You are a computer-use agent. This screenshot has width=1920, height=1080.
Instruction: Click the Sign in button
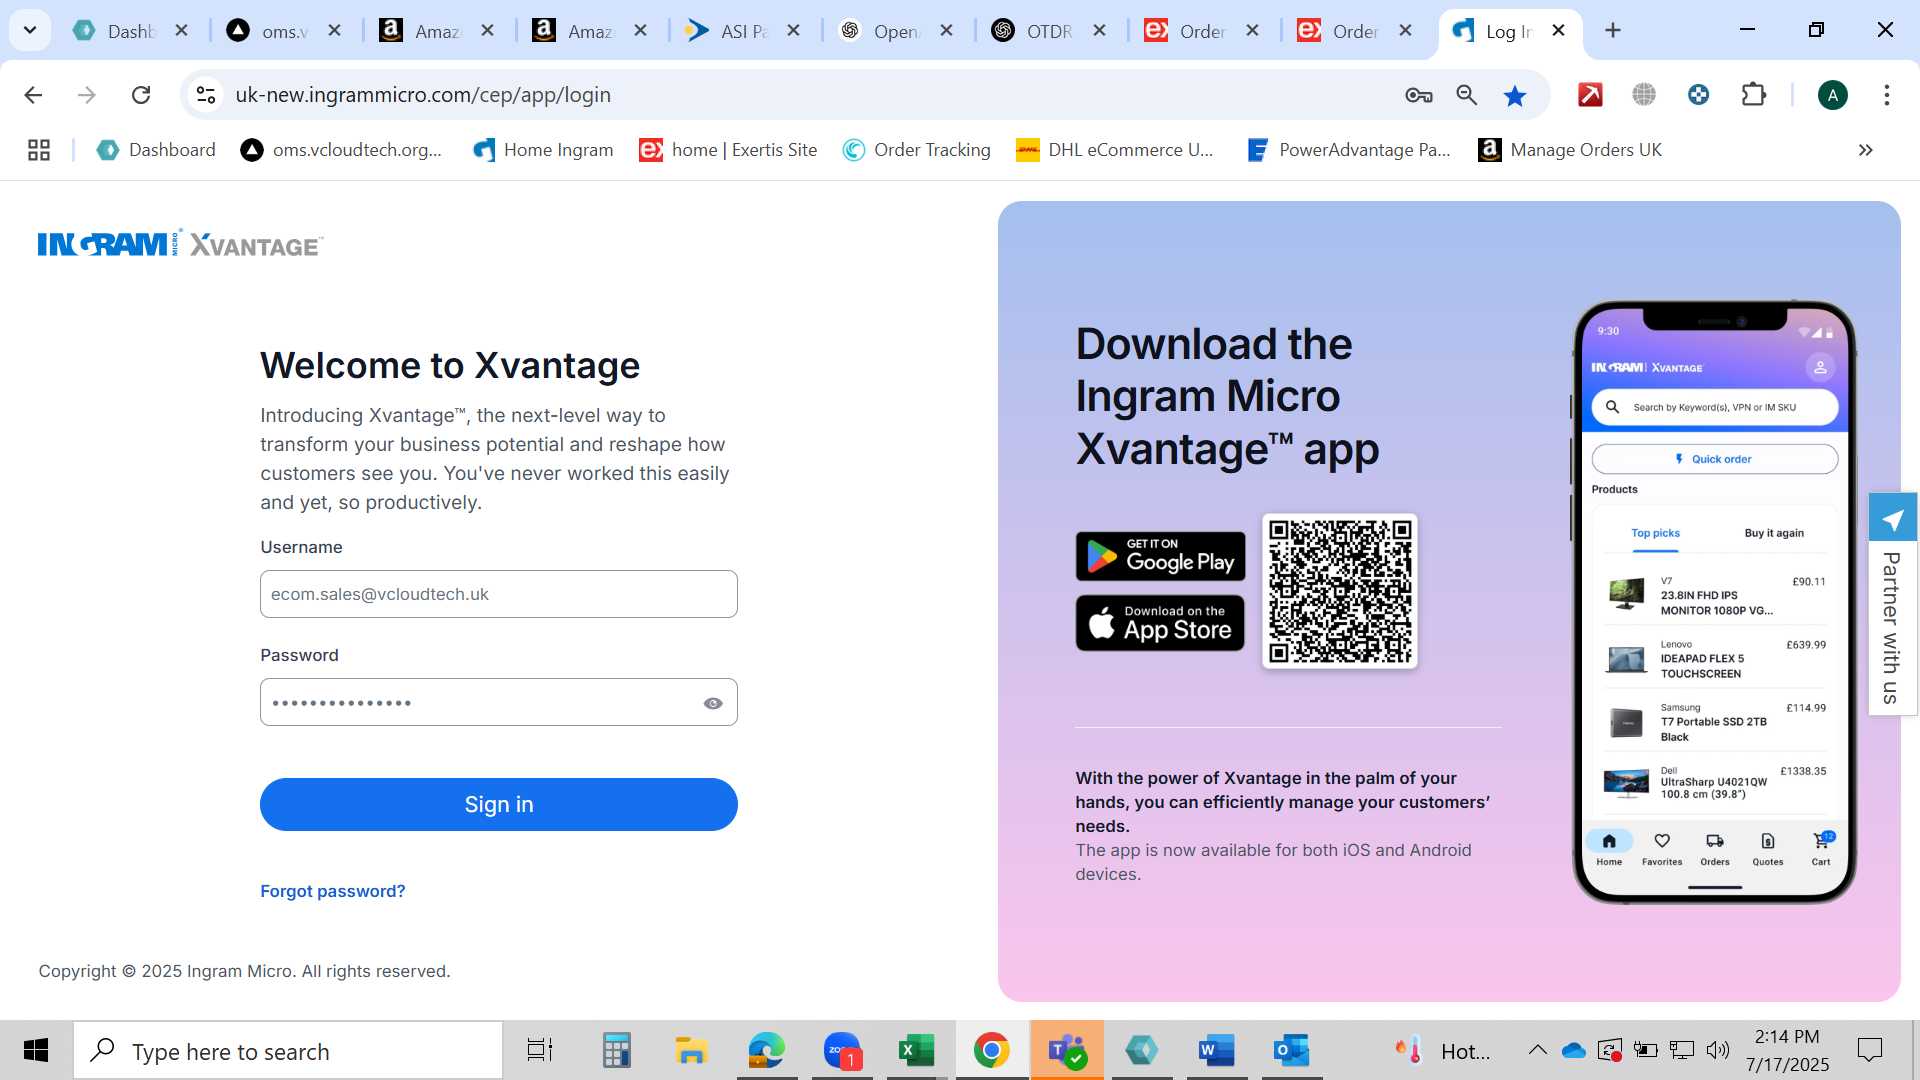pyautogui.click(x=499, y=804)
